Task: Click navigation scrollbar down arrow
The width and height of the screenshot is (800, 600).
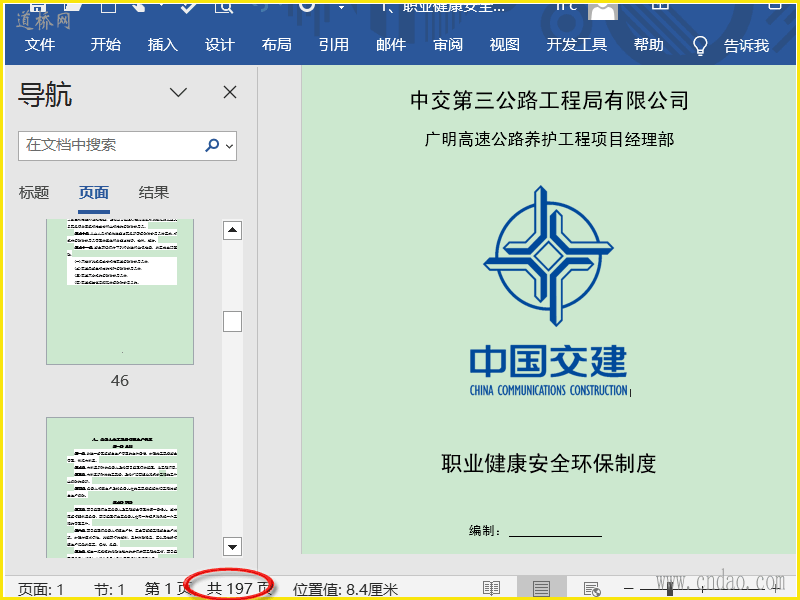Action: [232, 547]
